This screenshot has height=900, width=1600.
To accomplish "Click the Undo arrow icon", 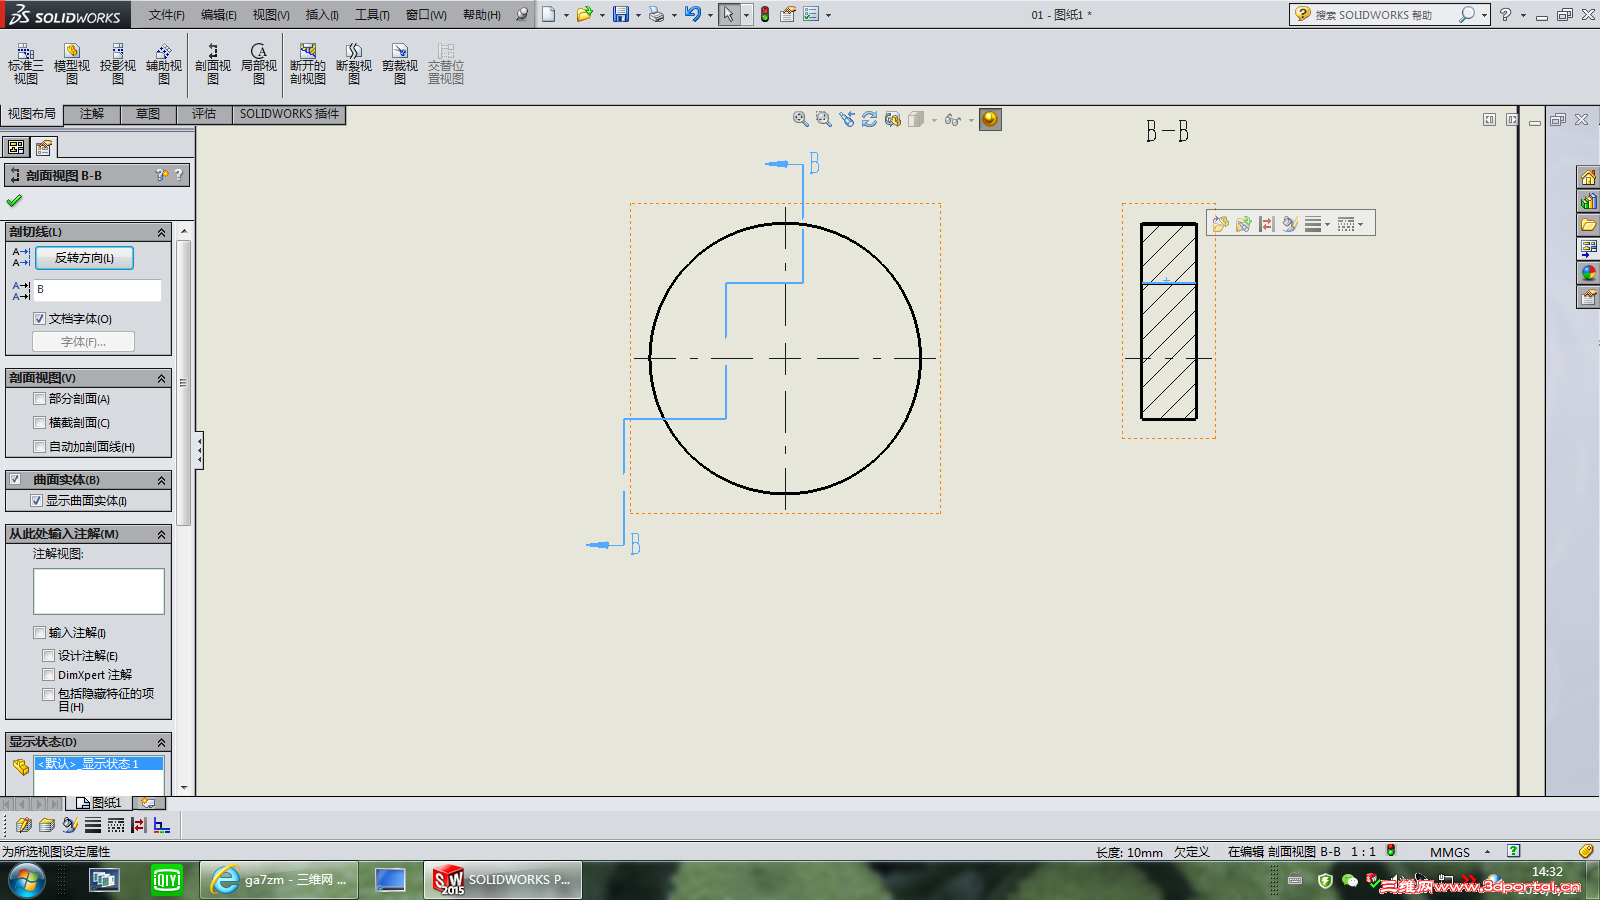I will click(693, 14).
